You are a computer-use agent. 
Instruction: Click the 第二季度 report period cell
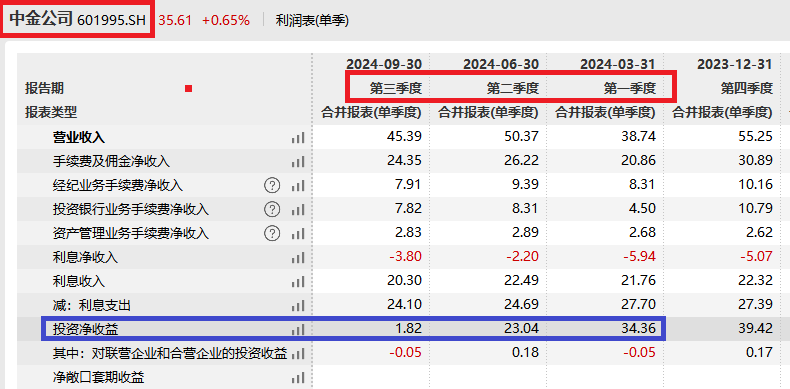513,89
